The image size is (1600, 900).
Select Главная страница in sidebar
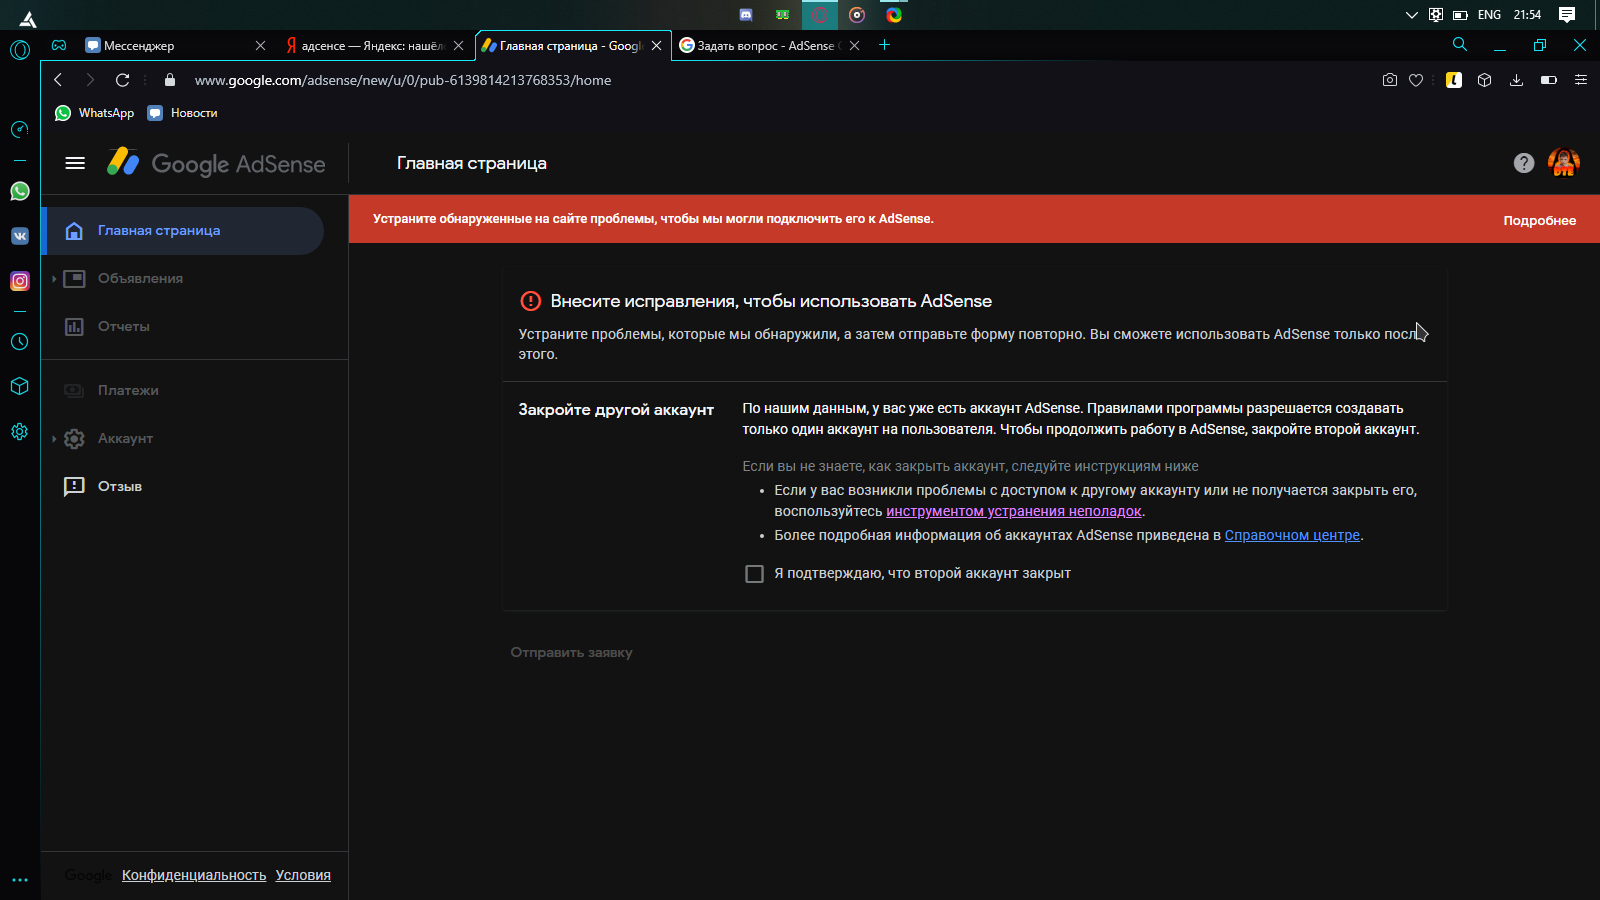click(x=185, y=231)
